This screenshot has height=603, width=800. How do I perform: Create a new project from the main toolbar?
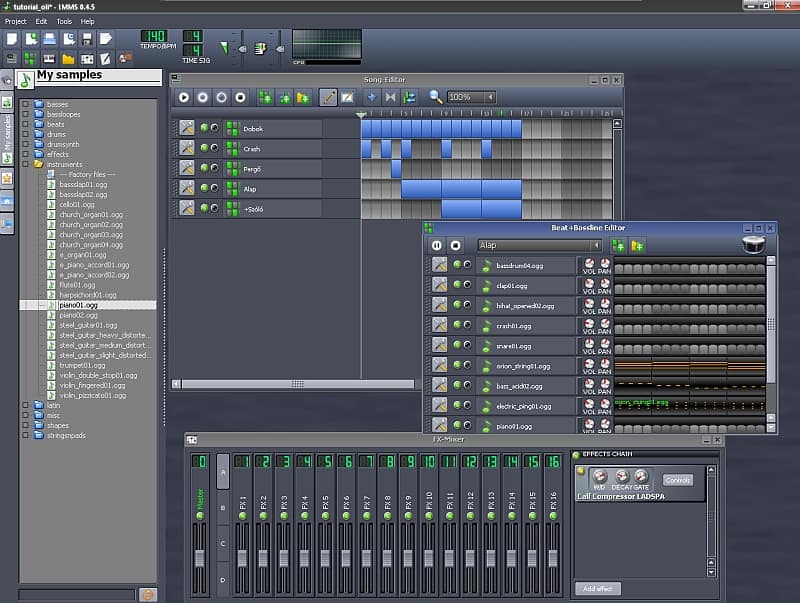(12, 39)
